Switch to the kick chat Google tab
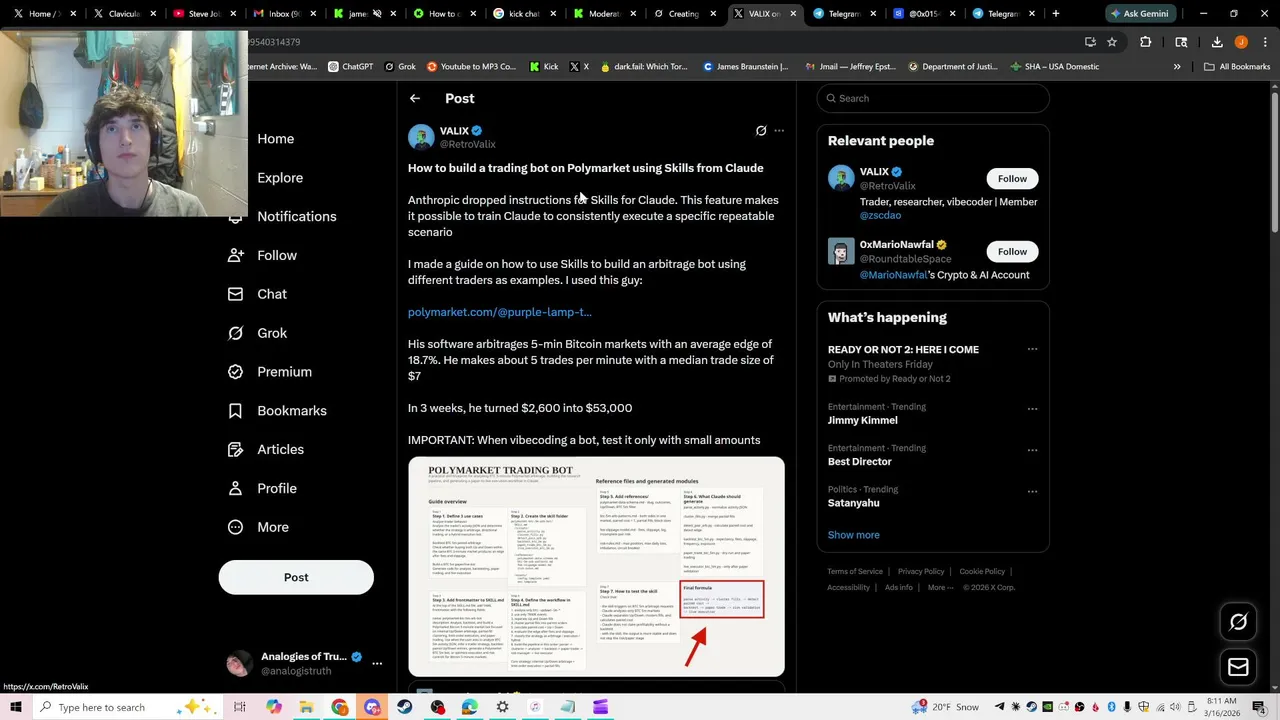 click(x=524, y=14)
